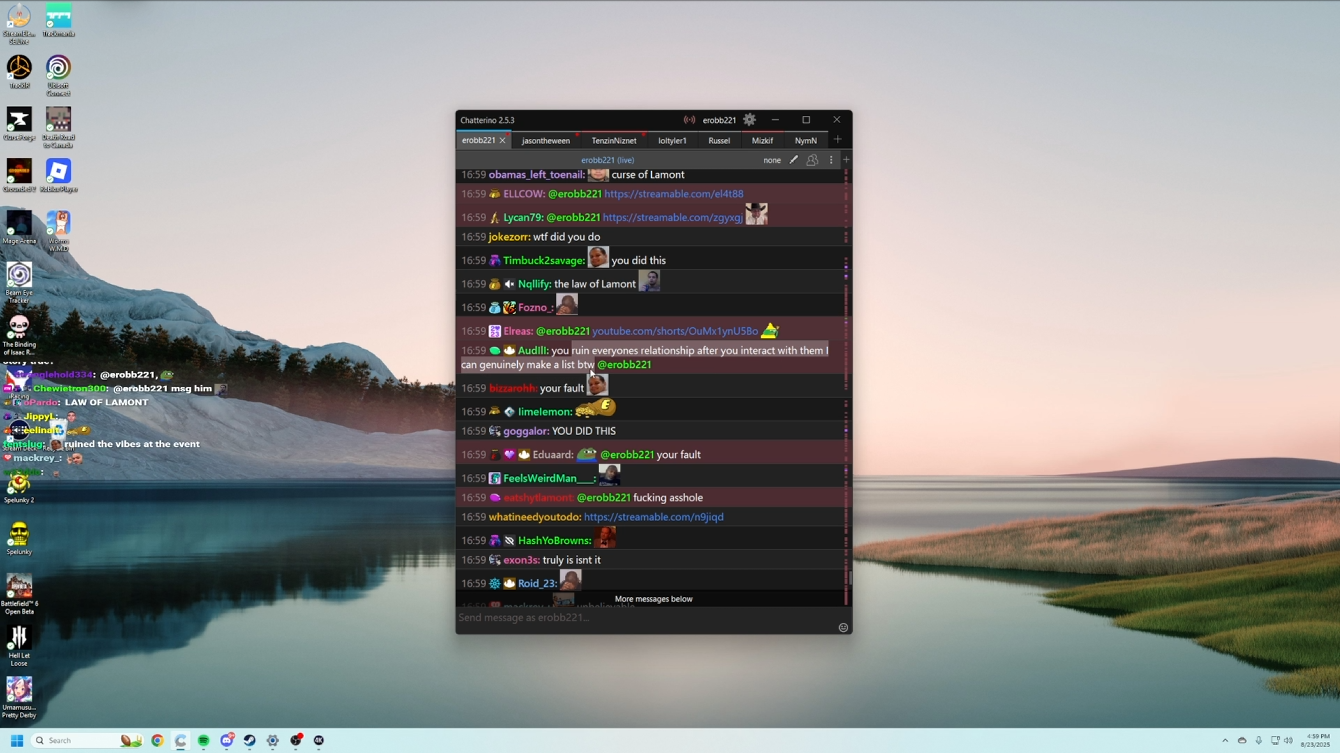Click username Fozno_ in chat

(x=535, y=308)
